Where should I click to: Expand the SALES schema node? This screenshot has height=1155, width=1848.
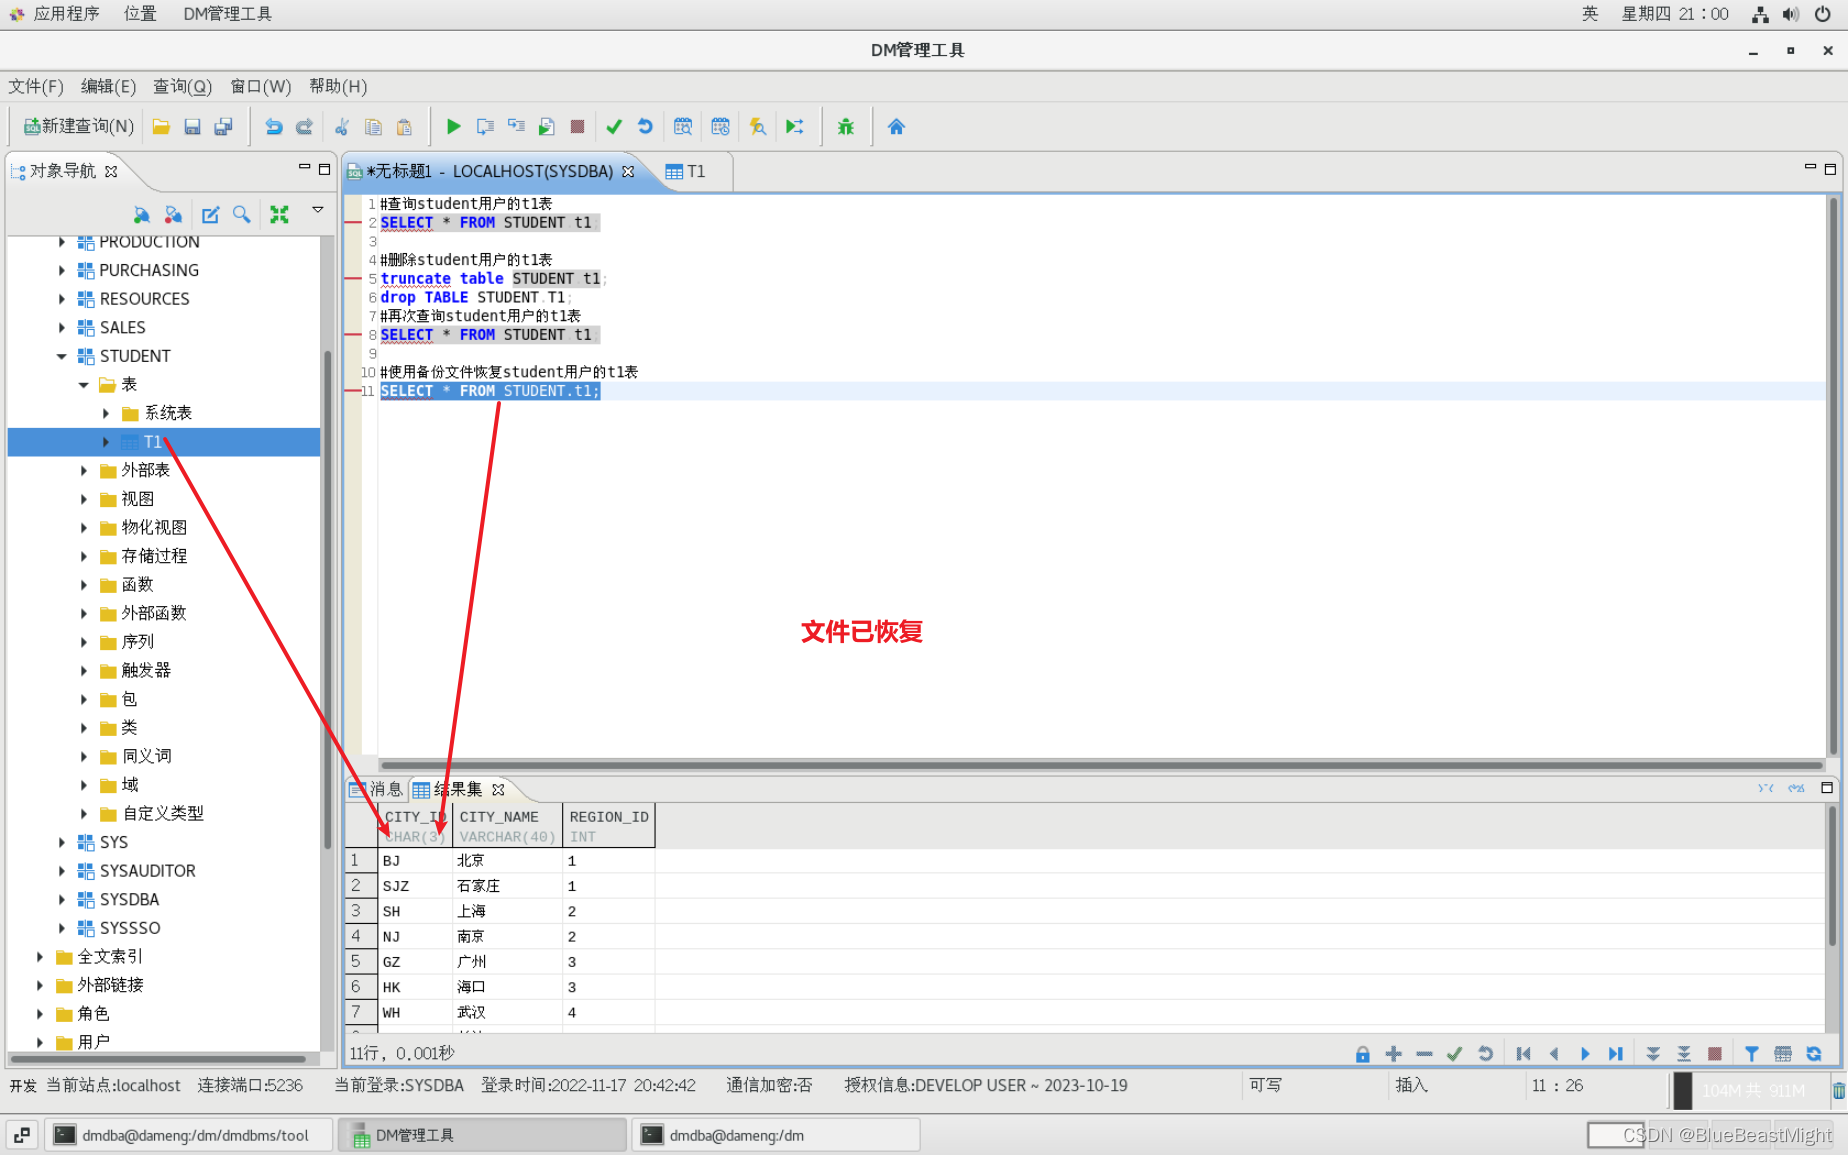tap(62, 327)
